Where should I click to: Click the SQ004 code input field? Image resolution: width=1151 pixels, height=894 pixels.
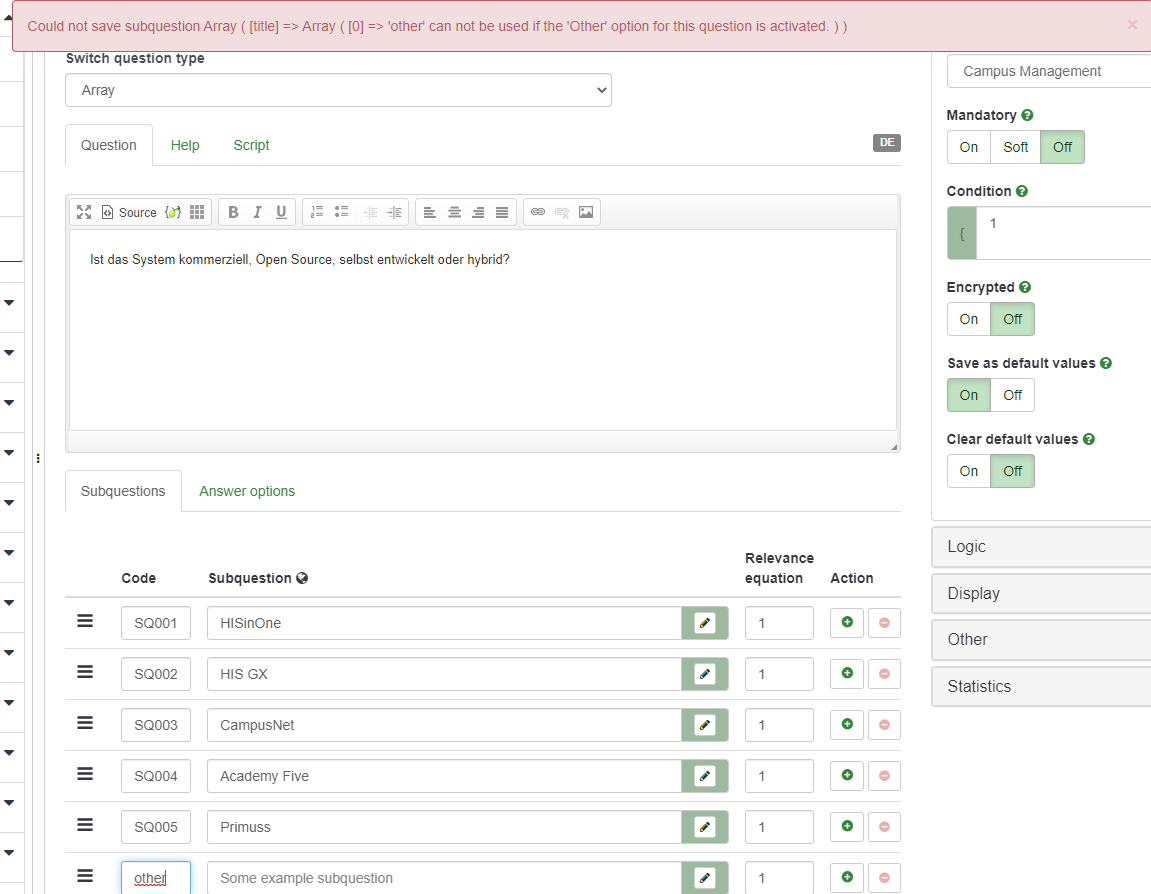pyautogui.click(x=156, y=776)
